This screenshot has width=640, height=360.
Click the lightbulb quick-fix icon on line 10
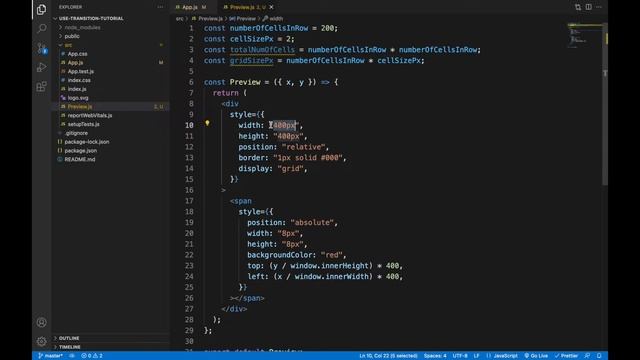click(x=207, y=123)
